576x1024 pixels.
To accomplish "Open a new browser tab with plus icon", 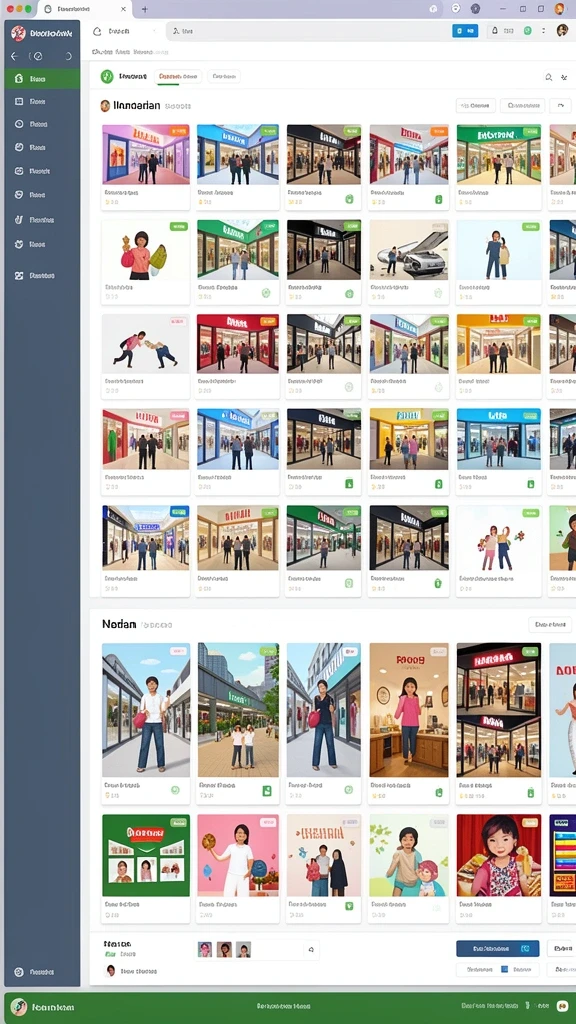I will 144,9.
